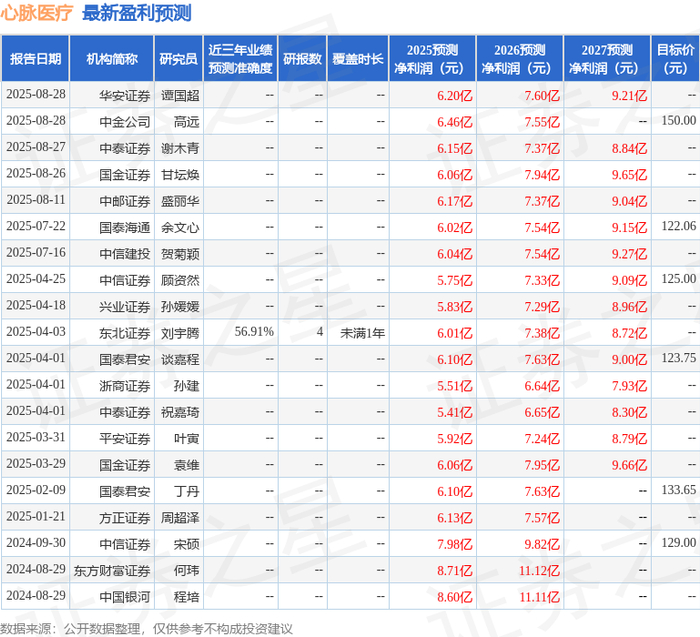The height and width of the screenshot is (637, 700).
Task: Click analyst name 丁丹
Action: (186, 491)
